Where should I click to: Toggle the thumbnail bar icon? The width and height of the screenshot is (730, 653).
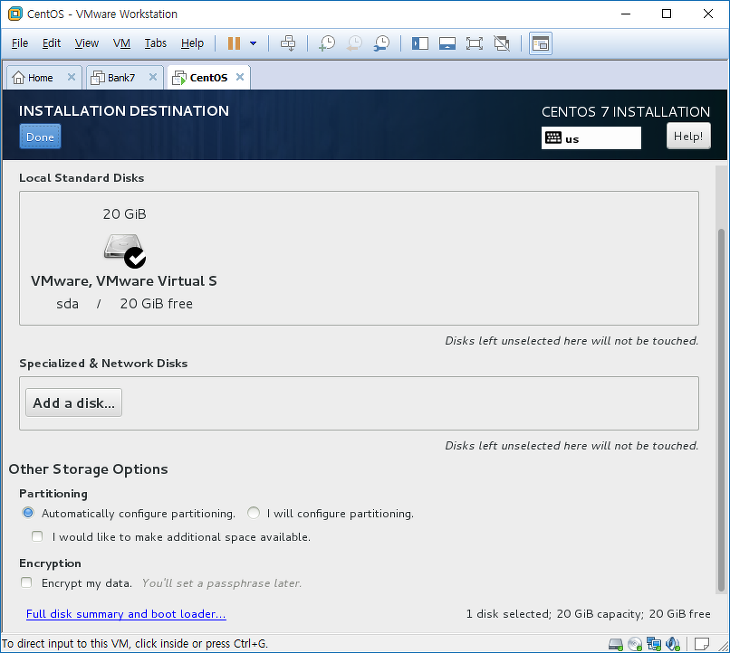tap(447, 43)
